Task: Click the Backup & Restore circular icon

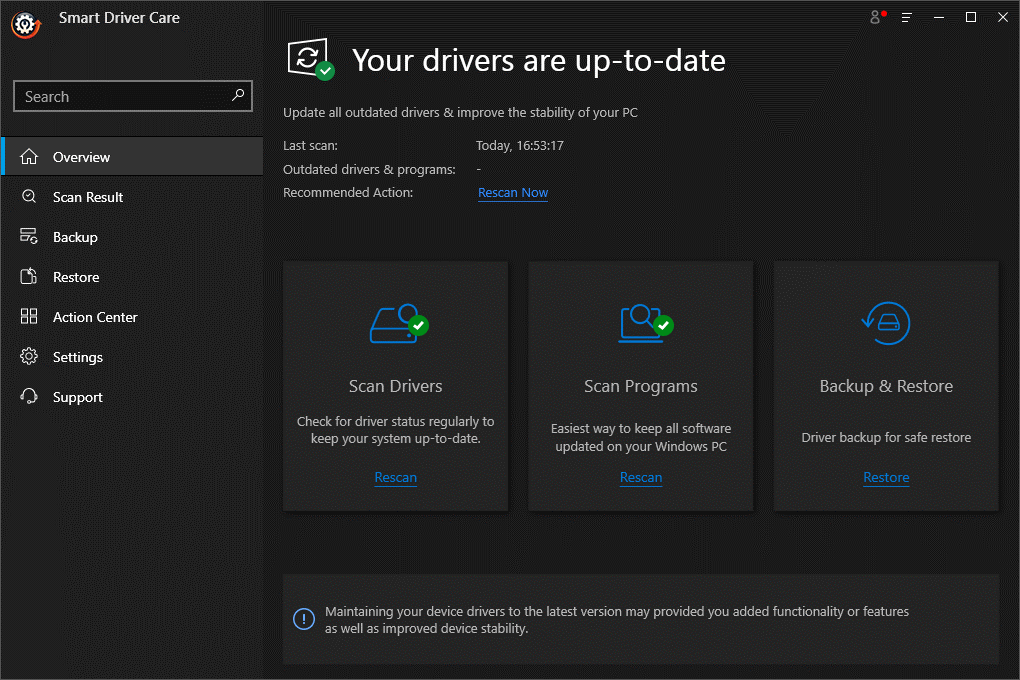Action: point(885,324)
